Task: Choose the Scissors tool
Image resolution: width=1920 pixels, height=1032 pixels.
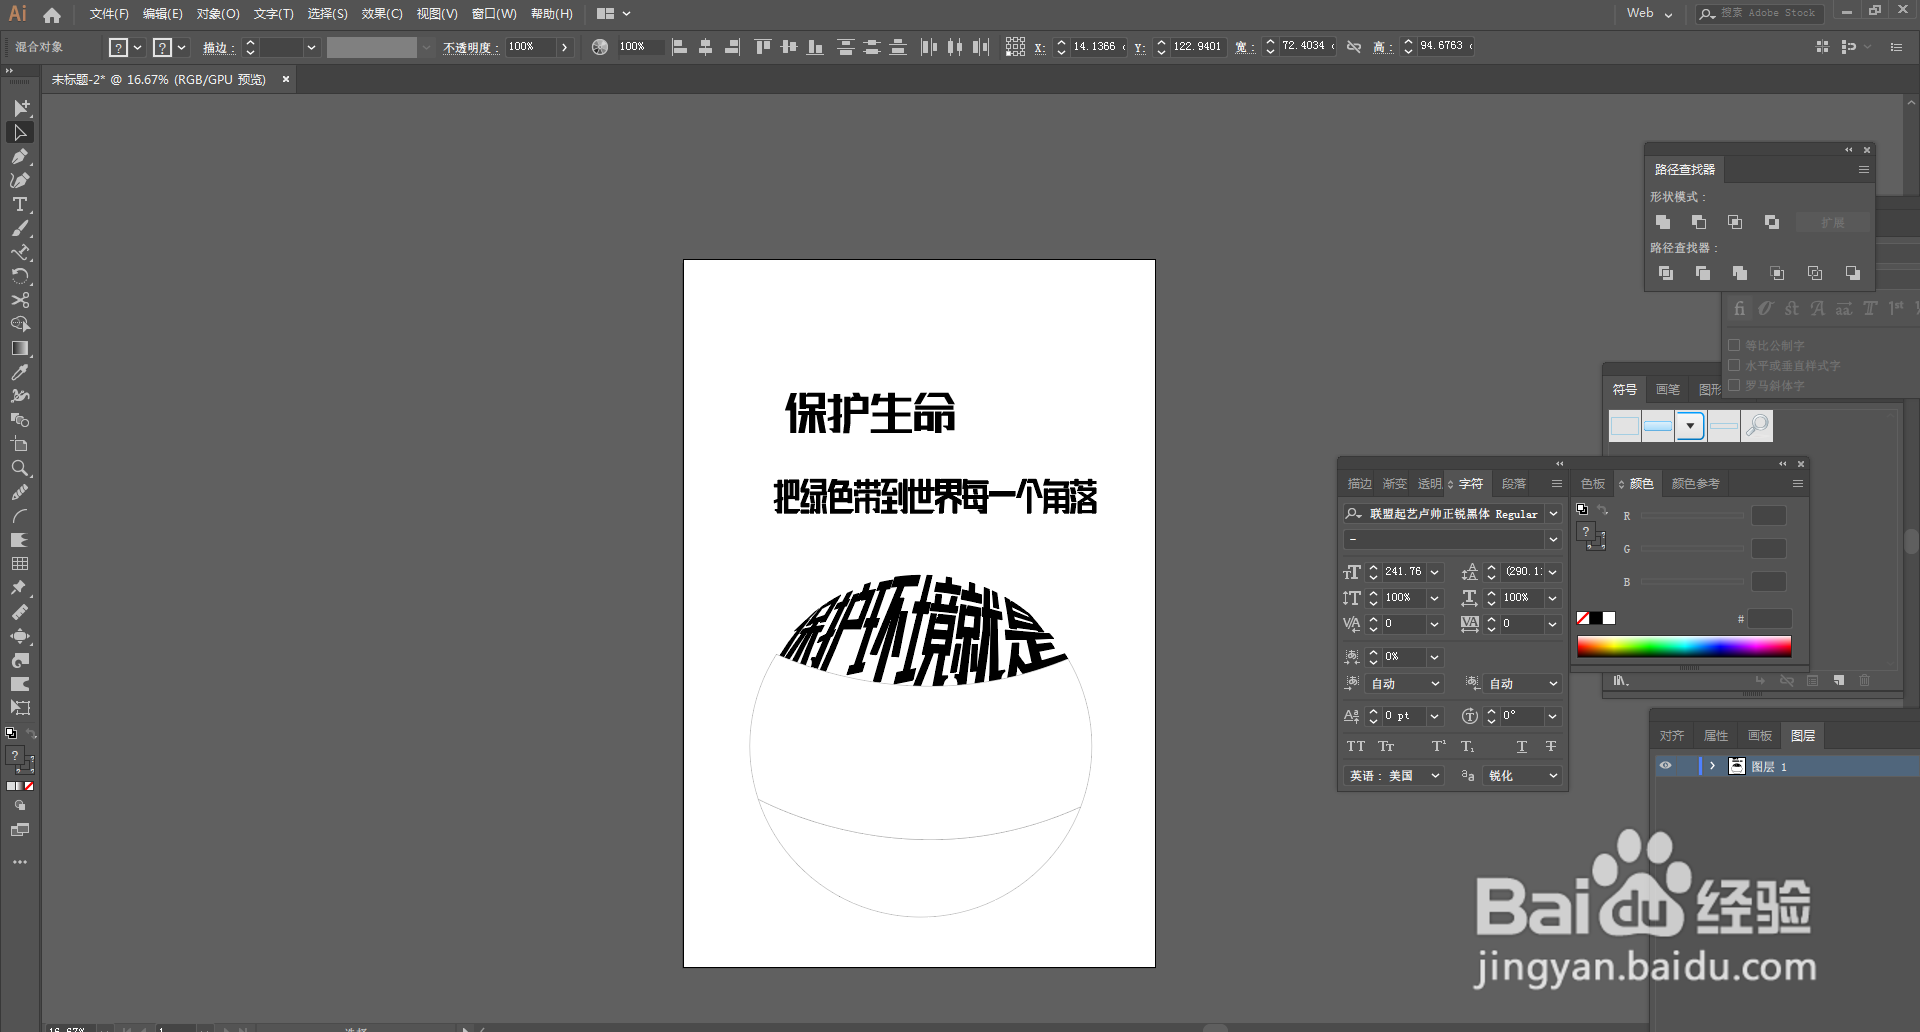Action: [20, 300]
